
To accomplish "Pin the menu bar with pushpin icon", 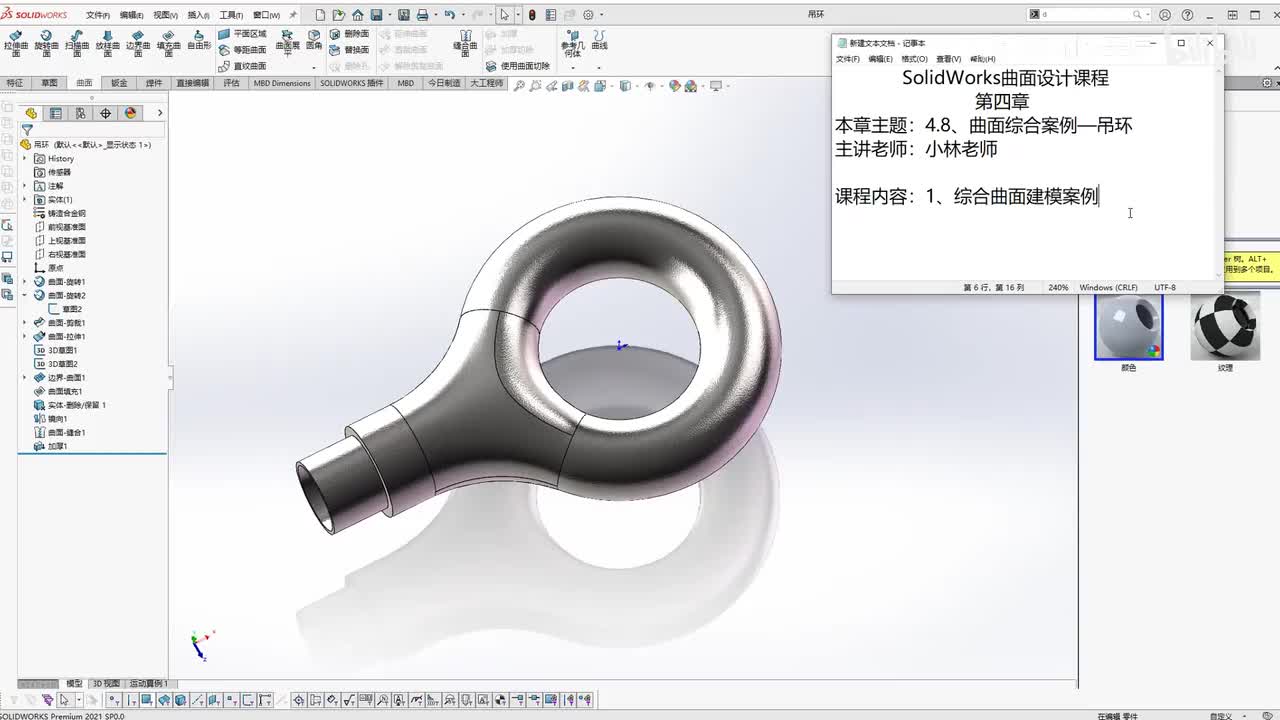I will [293, 15].
